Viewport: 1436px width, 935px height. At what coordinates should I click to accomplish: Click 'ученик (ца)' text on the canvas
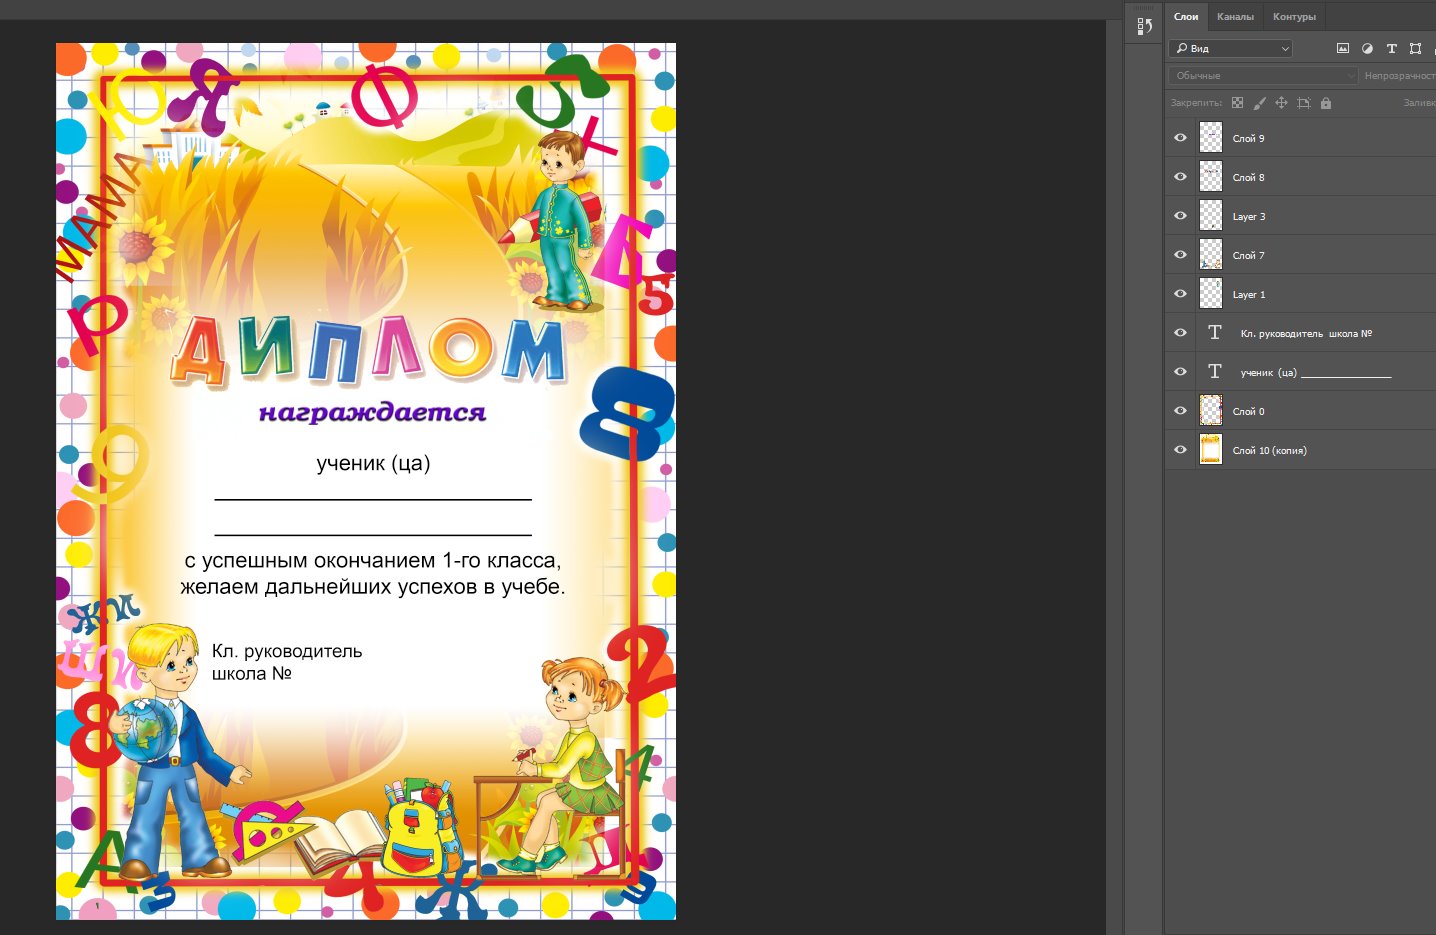pos(373,463)
